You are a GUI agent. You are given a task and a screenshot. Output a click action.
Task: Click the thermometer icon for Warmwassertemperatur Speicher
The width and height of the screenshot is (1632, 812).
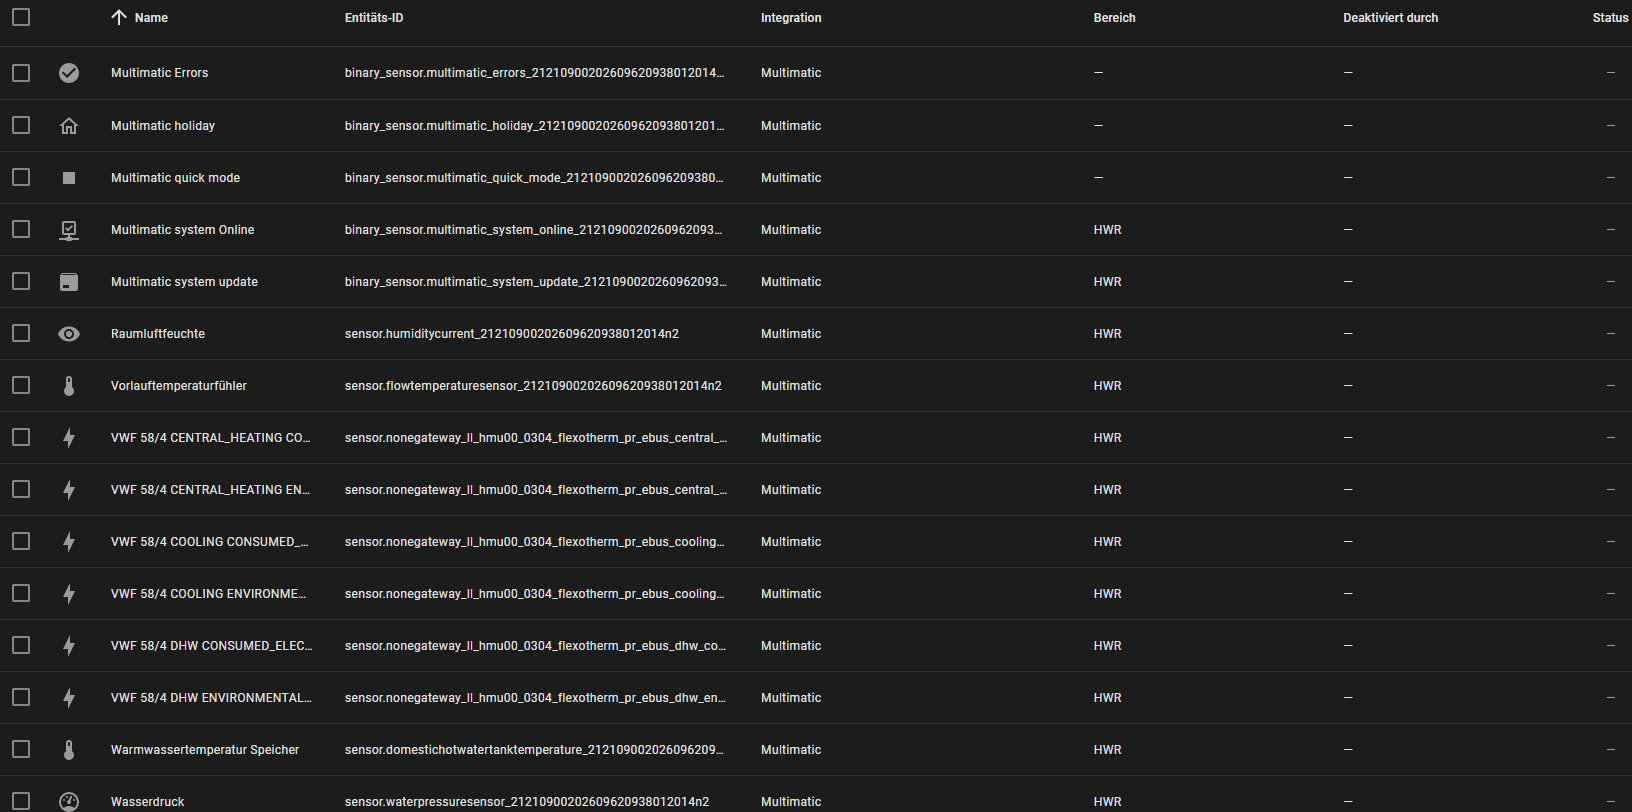click(69, 750)
